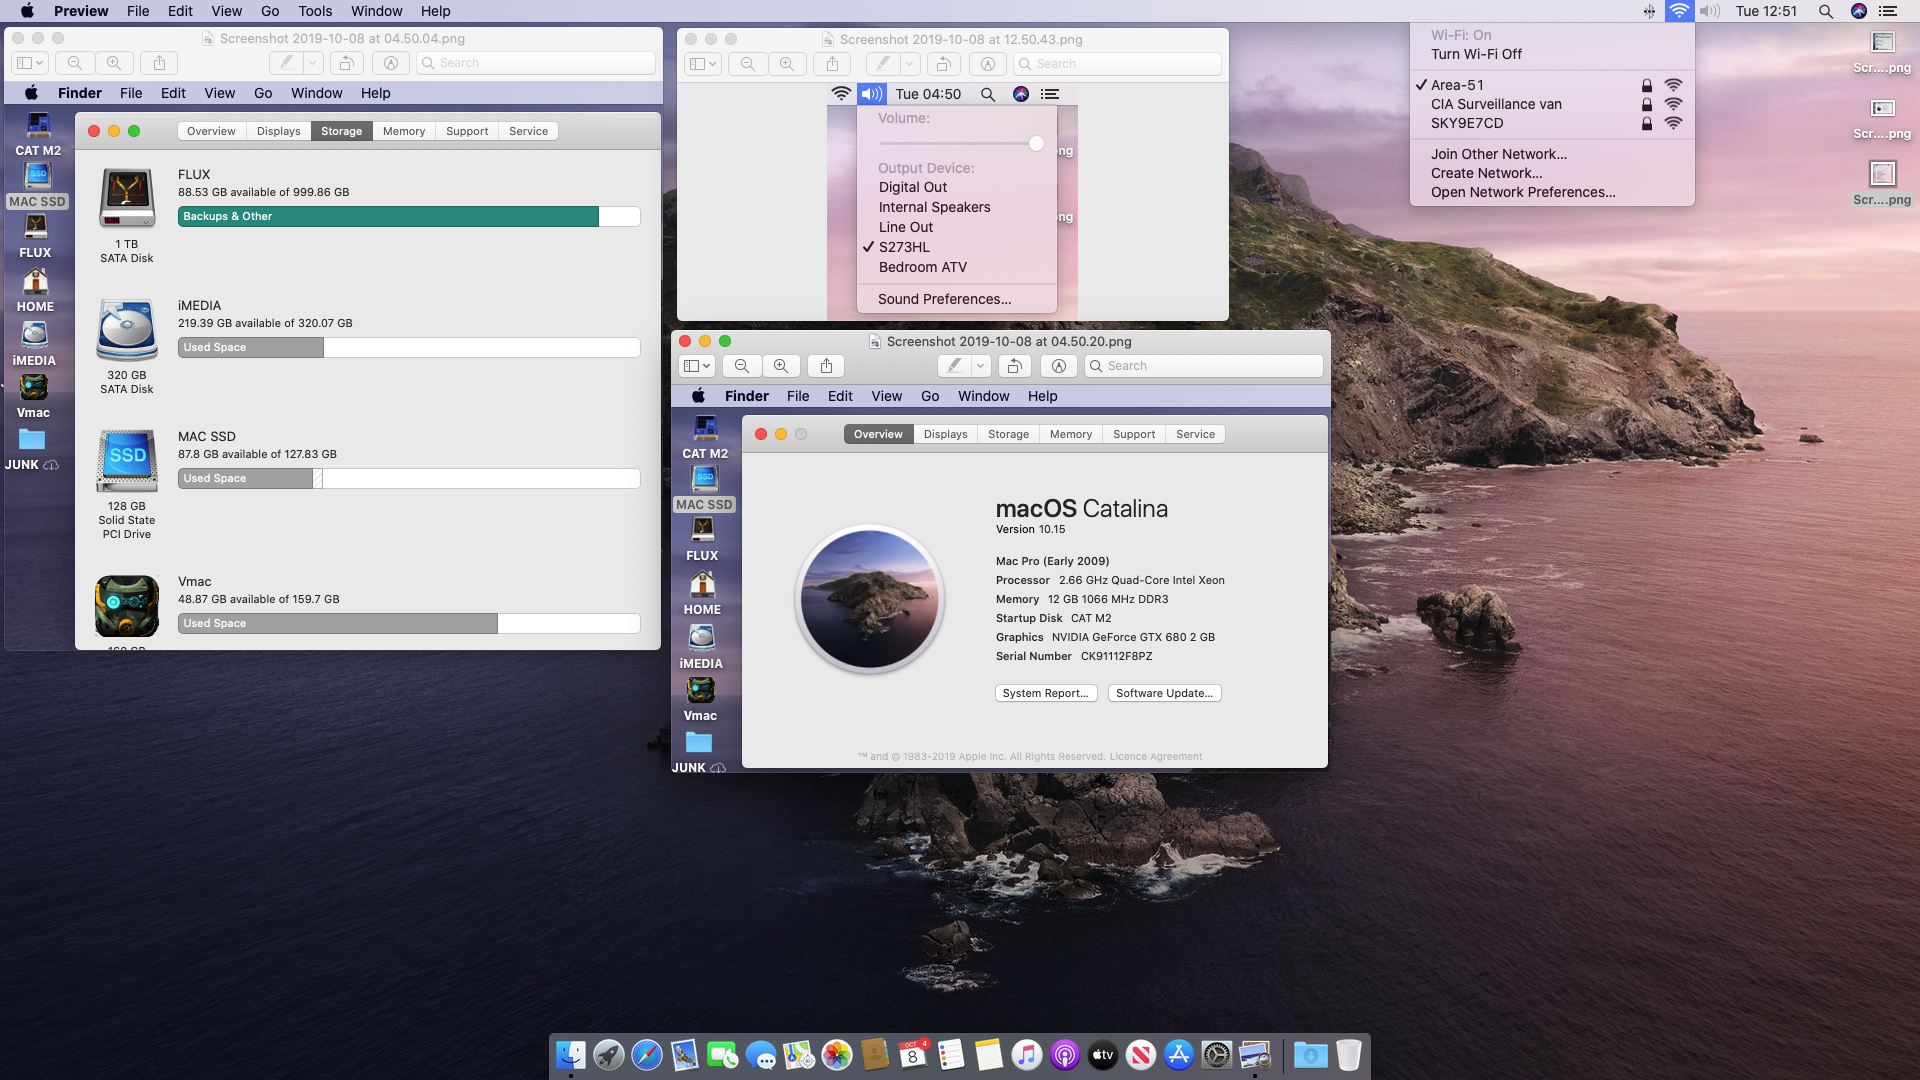Screen dimensions: 1920x1080
Task: Open the Tools menu in Preview menu bar
Action: (x=315, y=11)
